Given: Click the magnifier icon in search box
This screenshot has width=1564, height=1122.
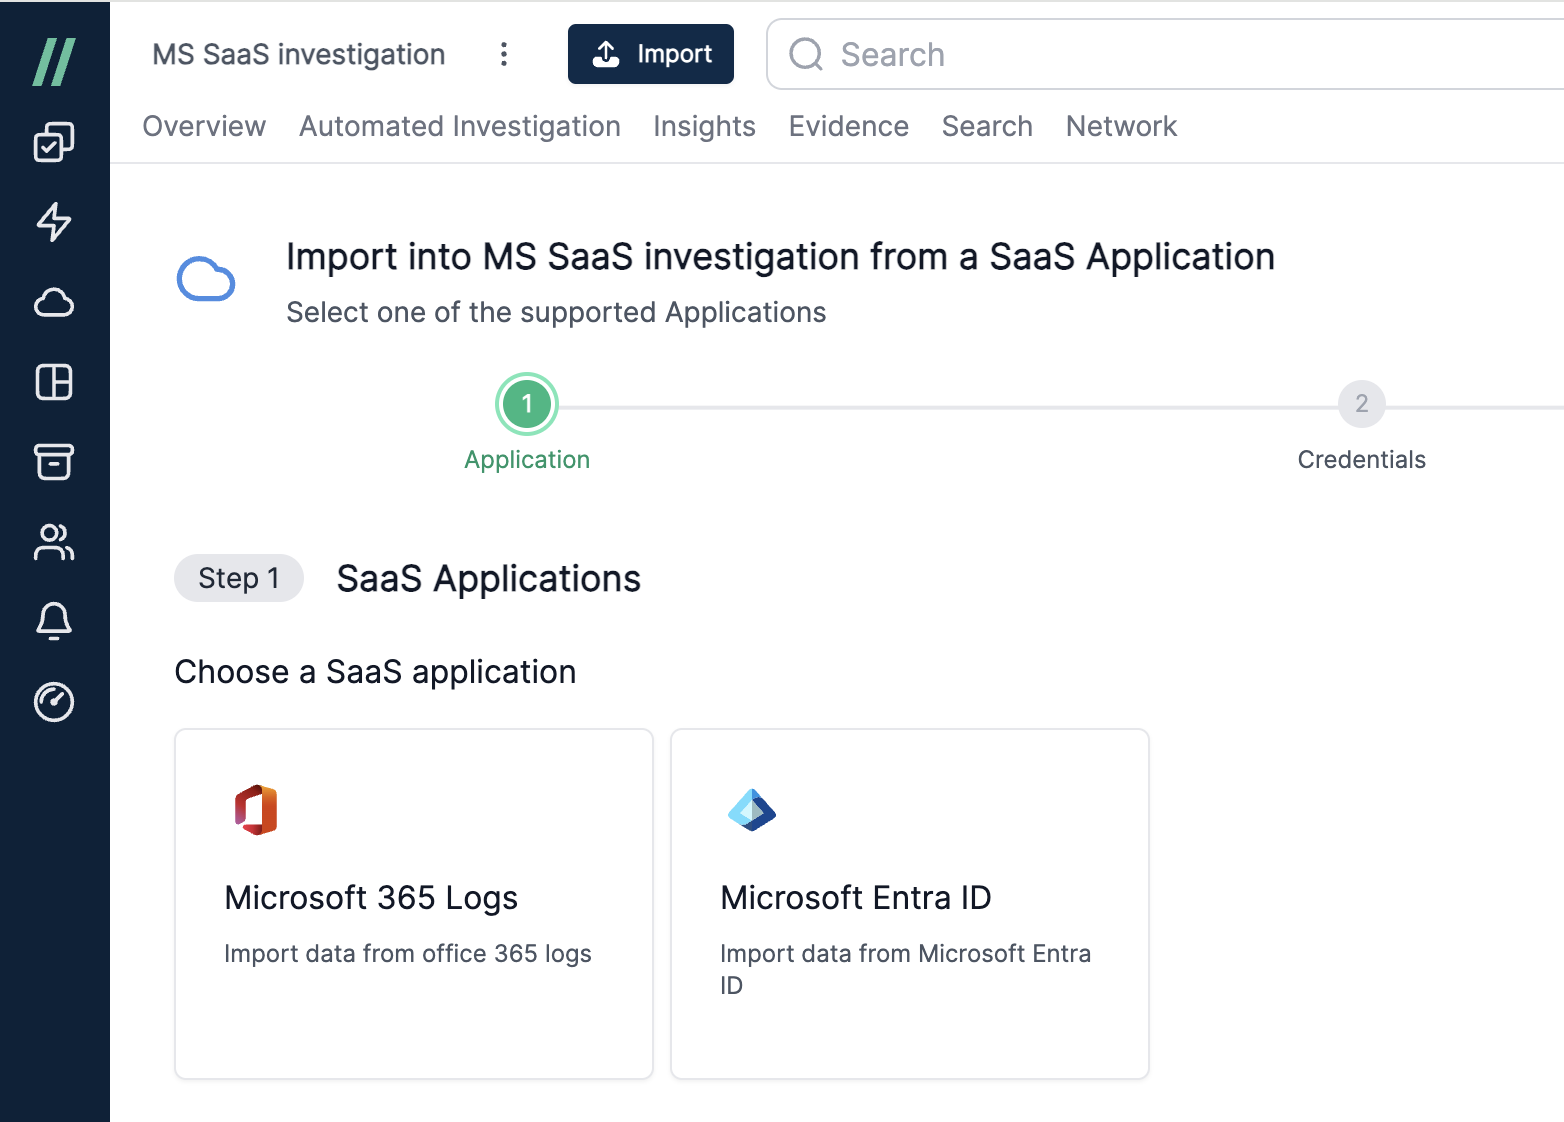Looking at the screenshot, I should pos(806,54).
